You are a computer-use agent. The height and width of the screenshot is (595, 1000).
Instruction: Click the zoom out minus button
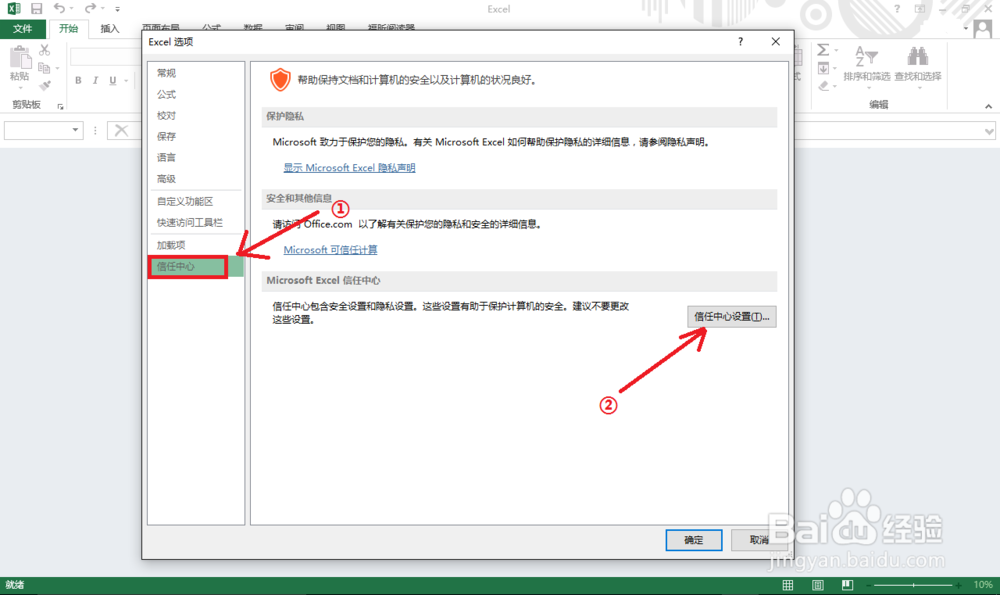[869, 585]
